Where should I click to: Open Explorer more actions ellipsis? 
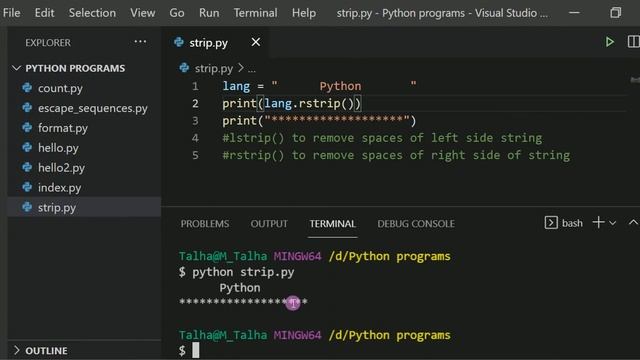140,42
